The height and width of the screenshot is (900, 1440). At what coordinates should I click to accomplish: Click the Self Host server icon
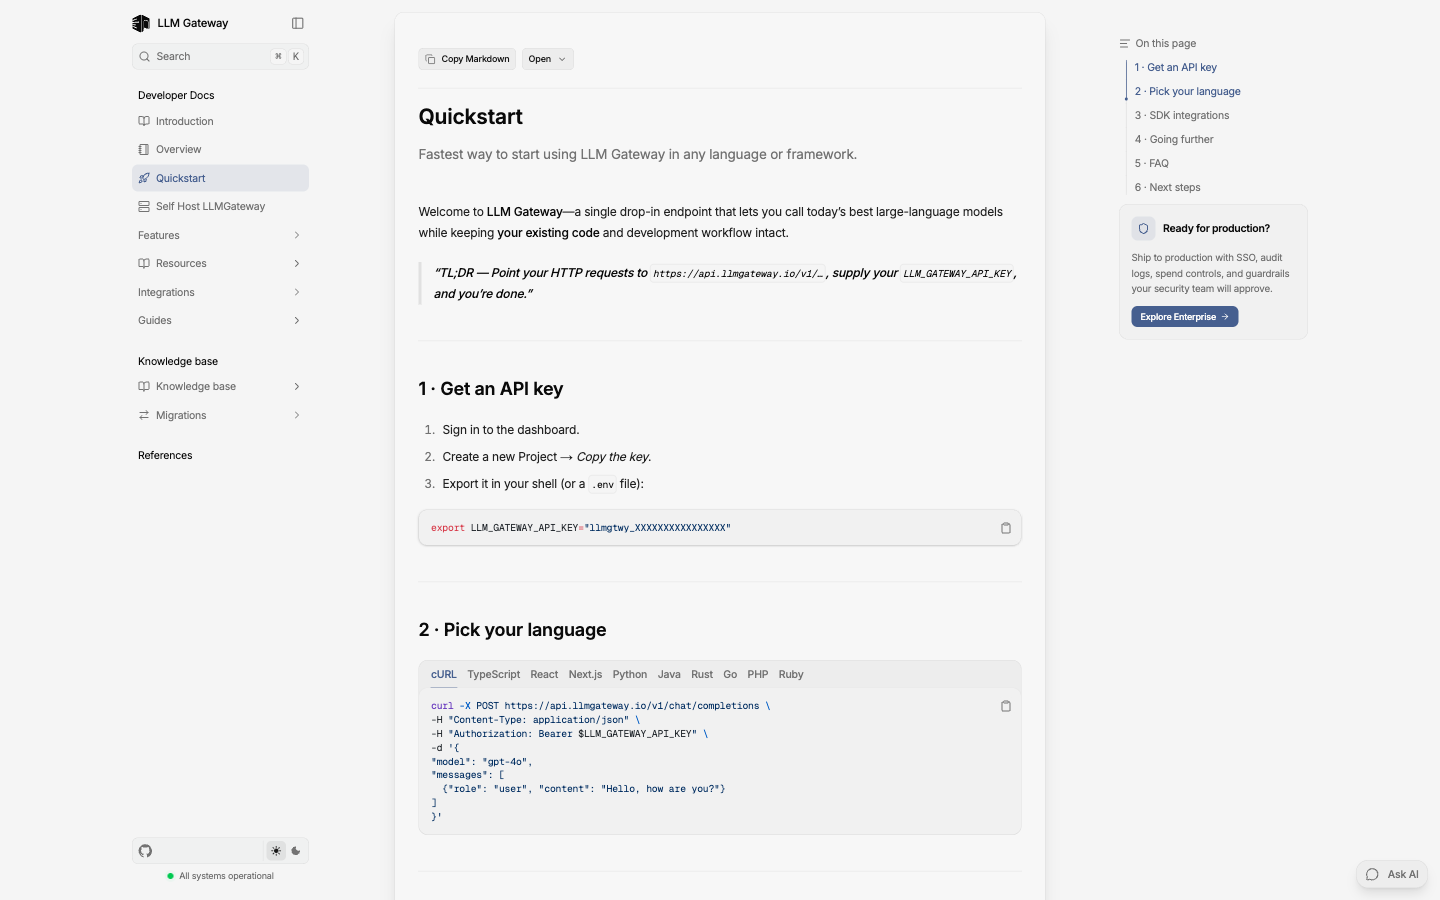144,206
